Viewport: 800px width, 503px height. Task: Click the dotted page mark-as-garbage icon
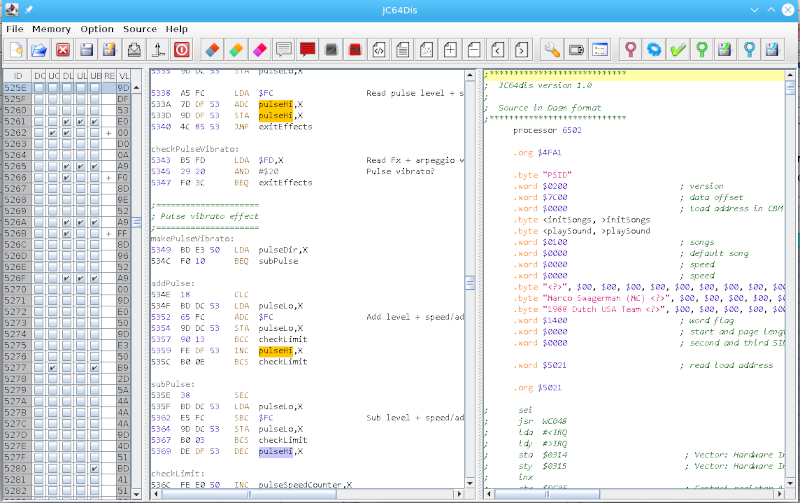426,49
